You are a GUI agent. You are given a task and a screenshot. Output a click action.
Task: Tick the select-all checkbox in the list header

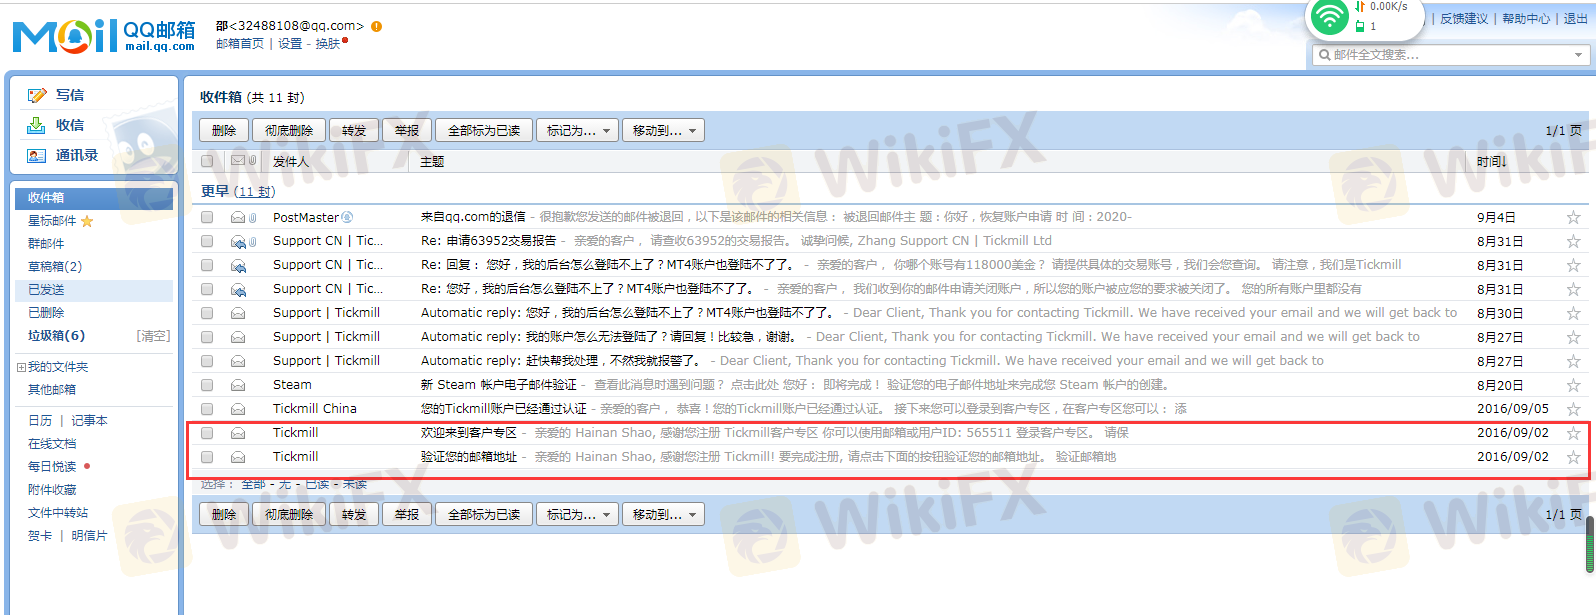207,161
